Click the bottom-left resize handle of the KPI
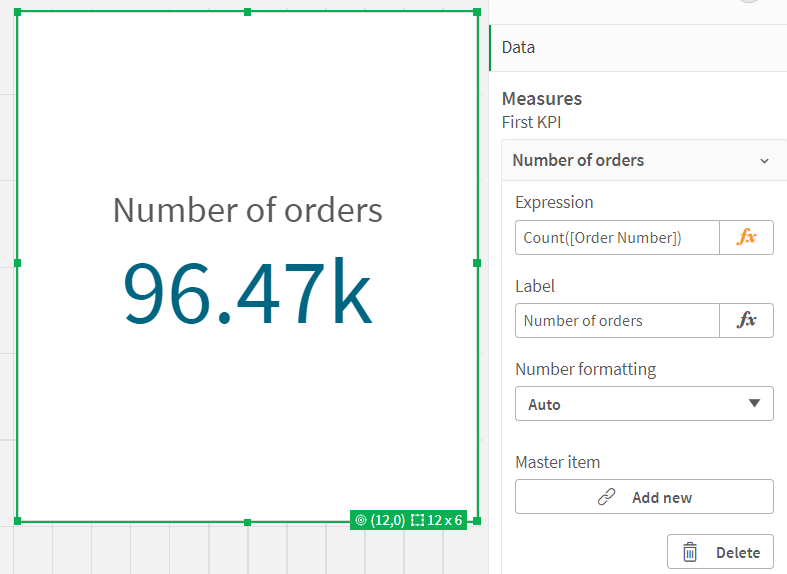This screenshot has width=787, height=574. coord(18,521)
